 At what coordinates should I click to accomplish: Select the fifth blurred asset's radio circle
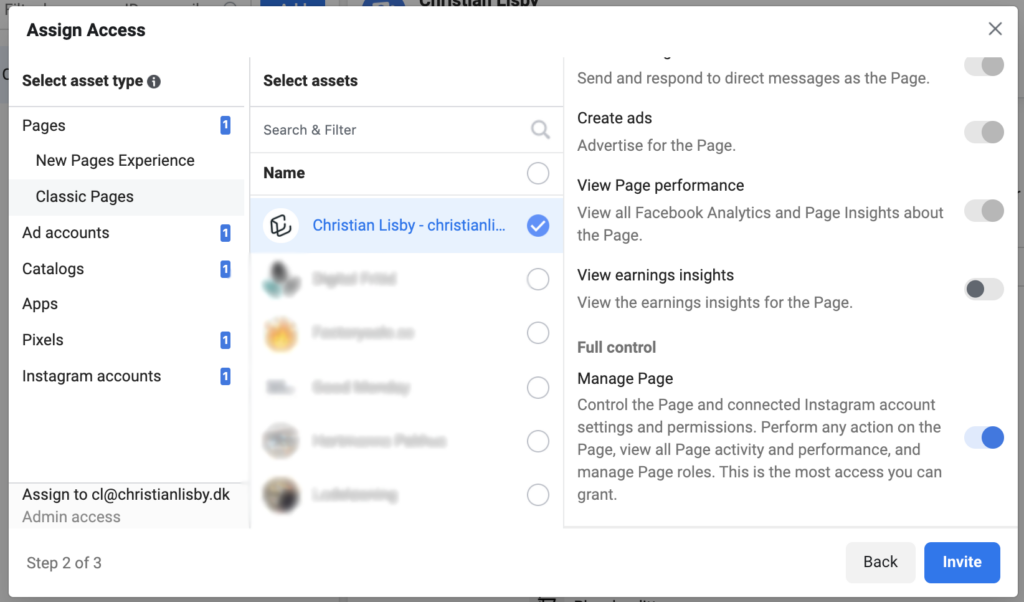point(537,441)
